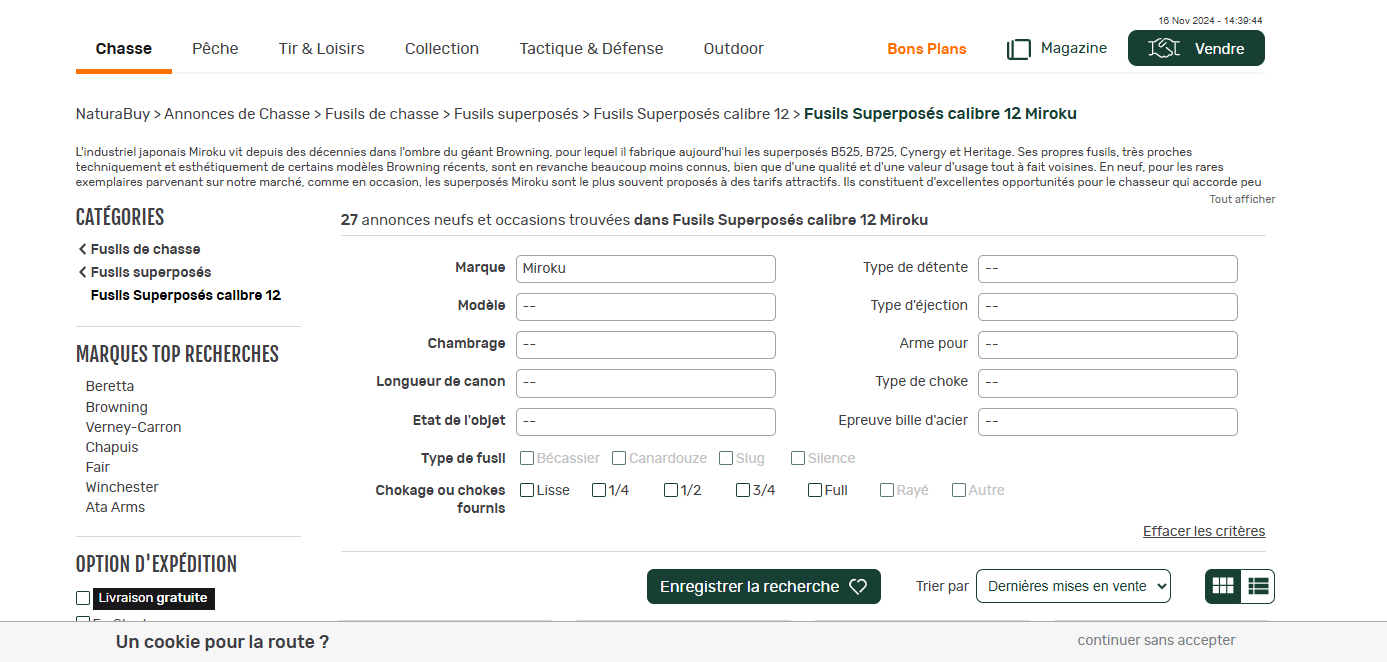
Task: Switch to list view layout
Action: coord(1258,586)
